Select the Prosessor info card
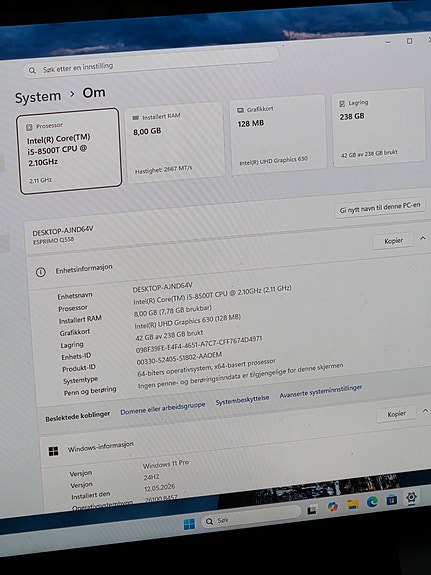The width and height of the screenshot is (431, 575). click(x=69, y=151)
